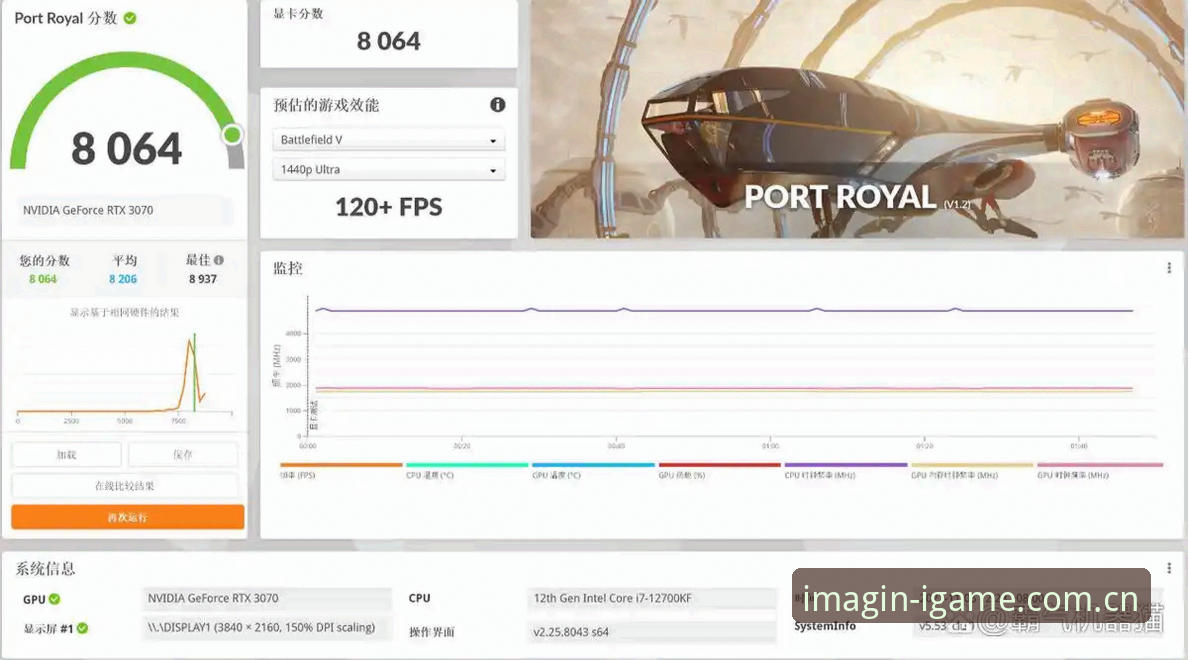This screenshot has width=1188, height=660.
Task: Open the 1440p Ultra resolution dropdown
Action: (388, 169)
